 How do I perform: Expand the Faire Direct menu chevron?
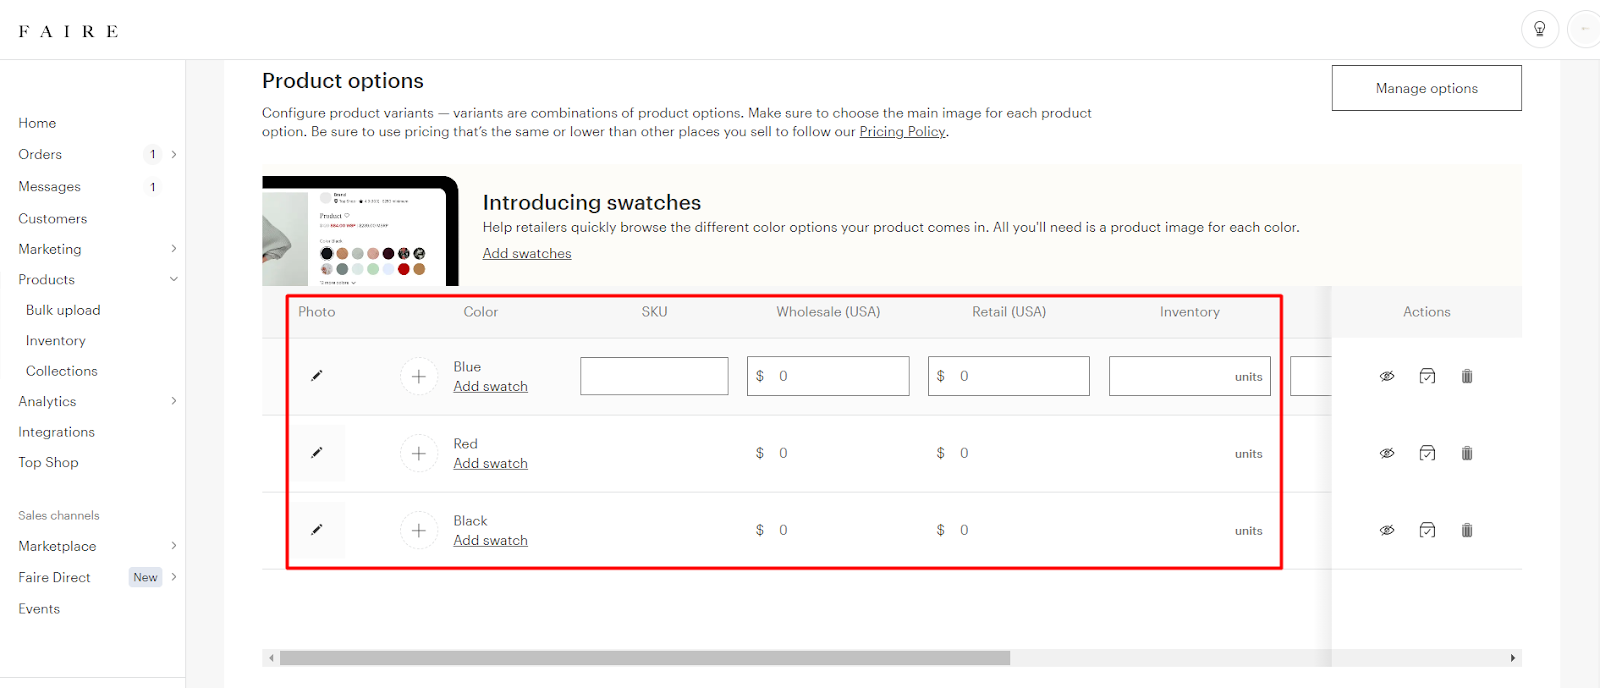(174, 577)
